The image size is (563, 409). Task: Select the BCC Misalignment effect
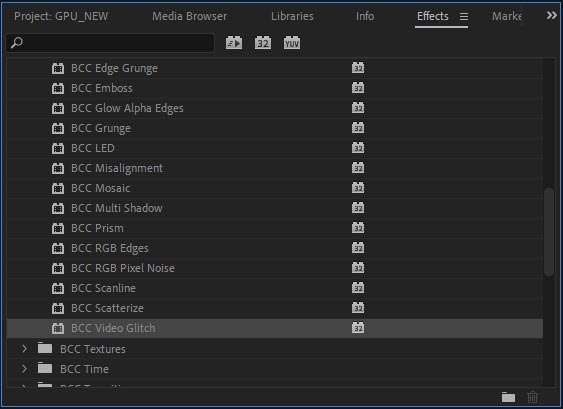click(x=117, y=168)
